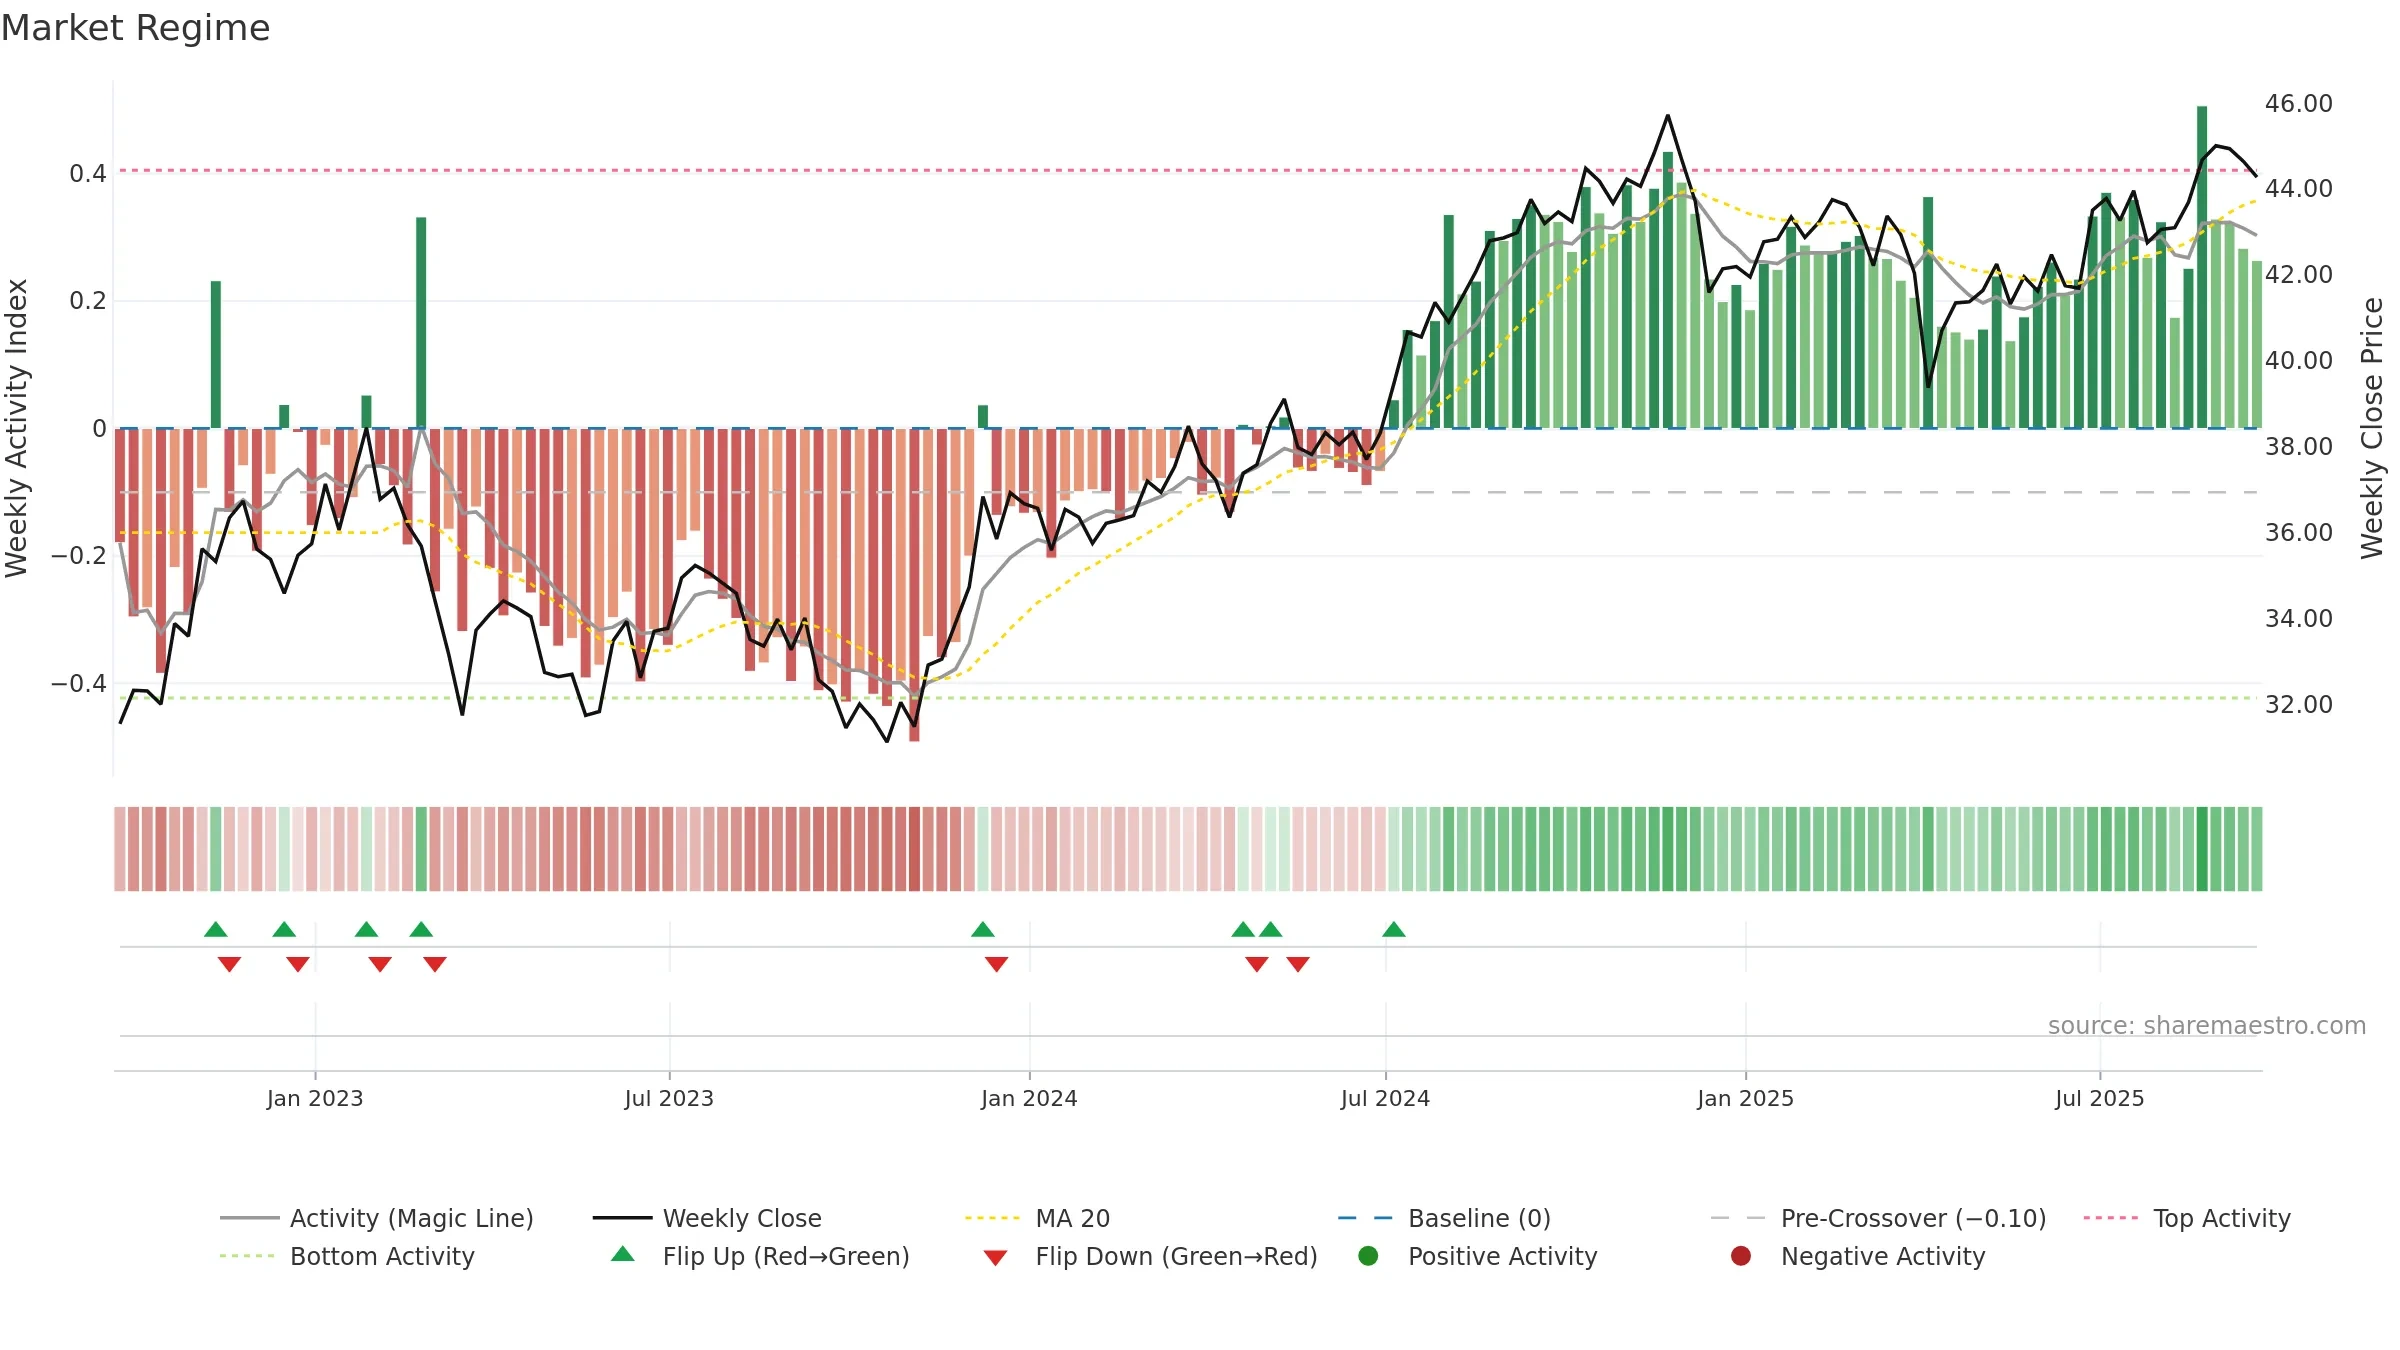Screen dimensions: 2400x1350
Task: Click the MA 20 legend label
Action: [x=1072, y=1218]
